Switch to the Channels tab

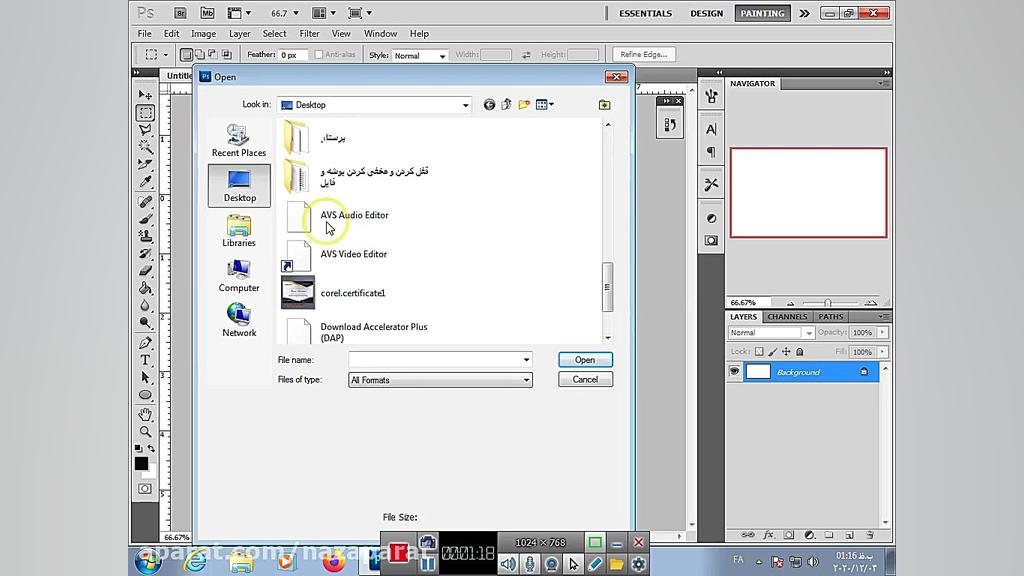click(787, 317)
